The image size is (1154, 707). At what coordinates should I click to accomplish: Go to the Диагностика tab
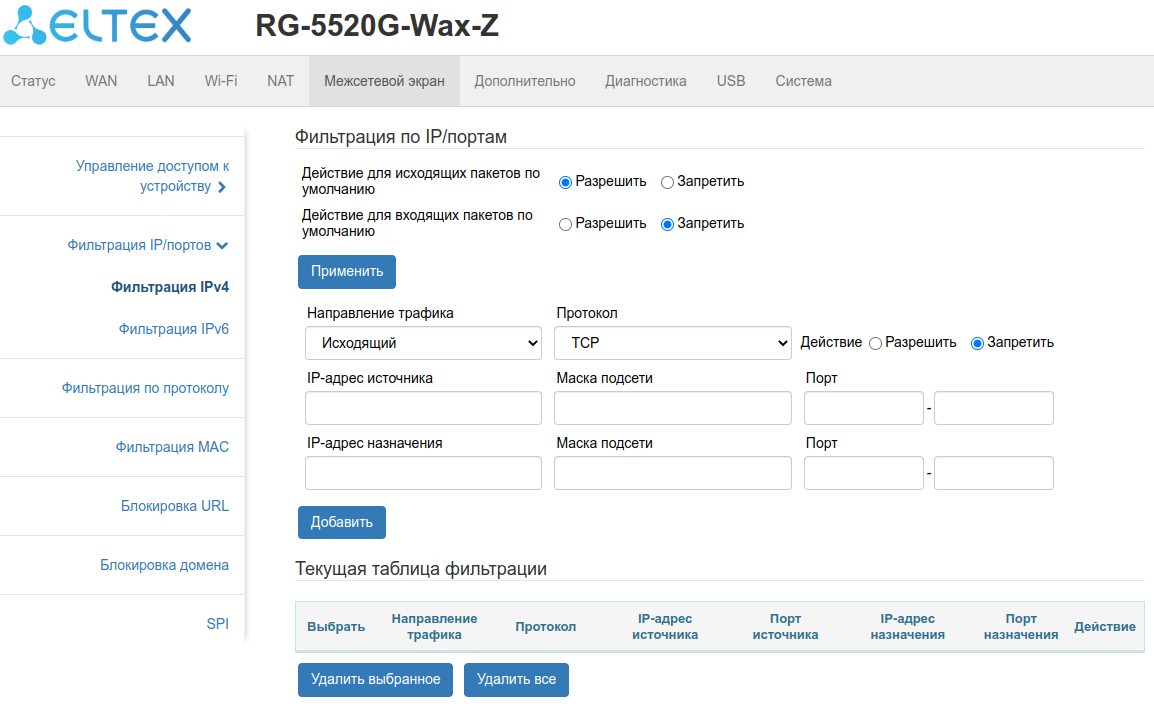(645, 81)
